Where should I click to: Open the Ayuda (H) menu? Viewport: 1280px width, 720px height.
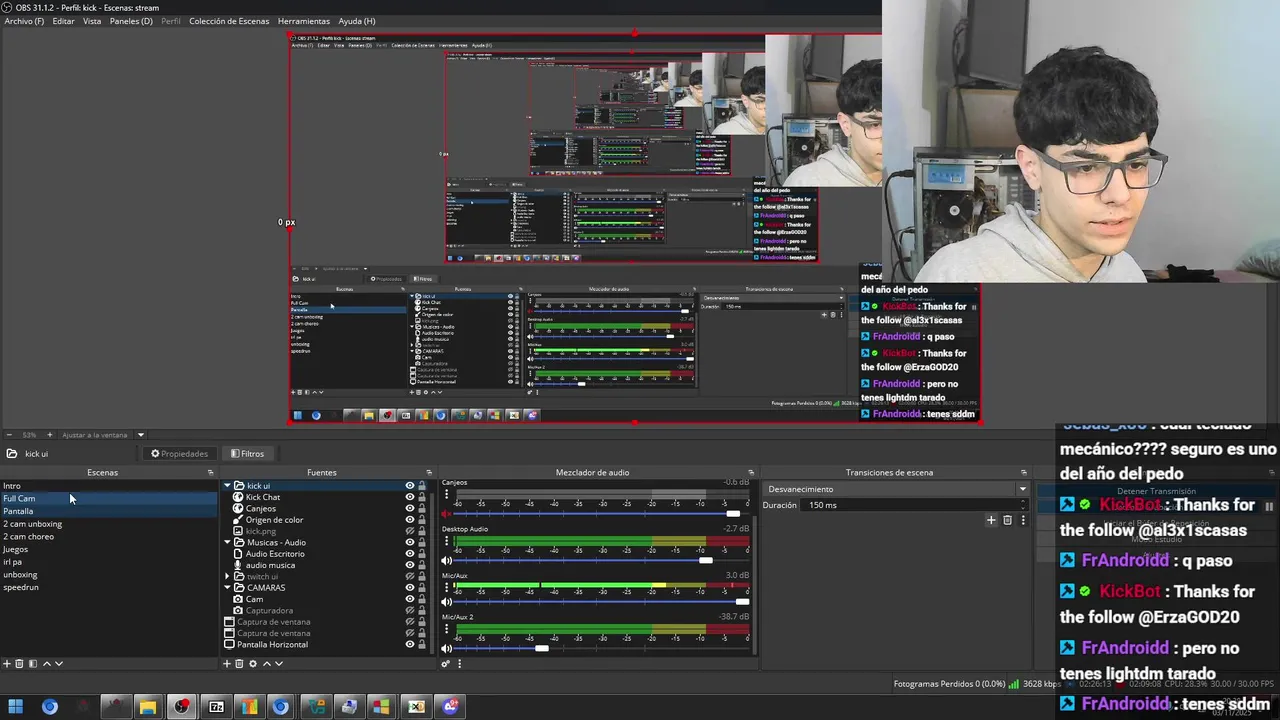[x=357, y=21]
